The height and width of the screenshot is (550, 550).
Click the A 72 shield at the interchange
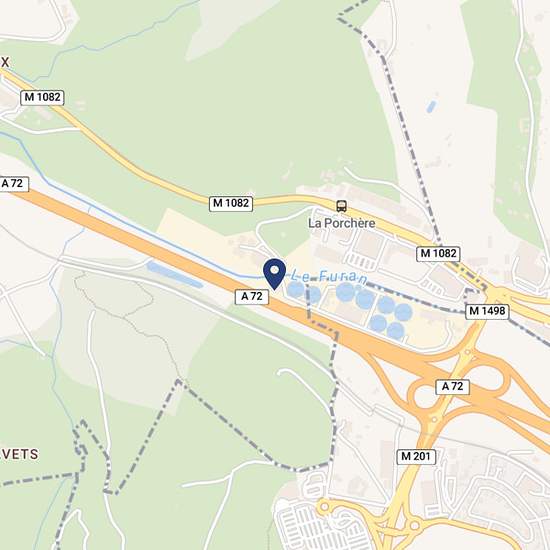[x=452, y=387]
